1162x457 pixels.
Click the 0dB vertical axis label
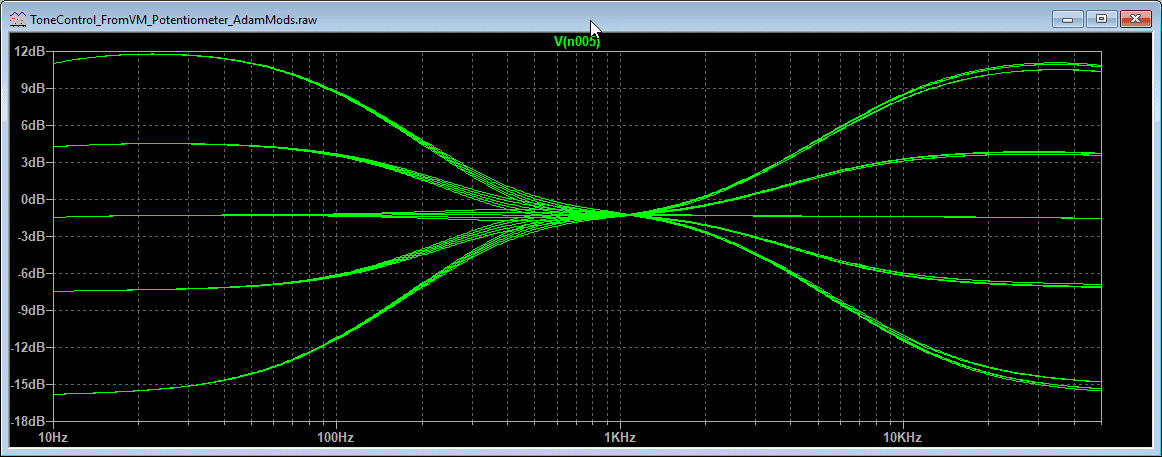tap(34, 199)
